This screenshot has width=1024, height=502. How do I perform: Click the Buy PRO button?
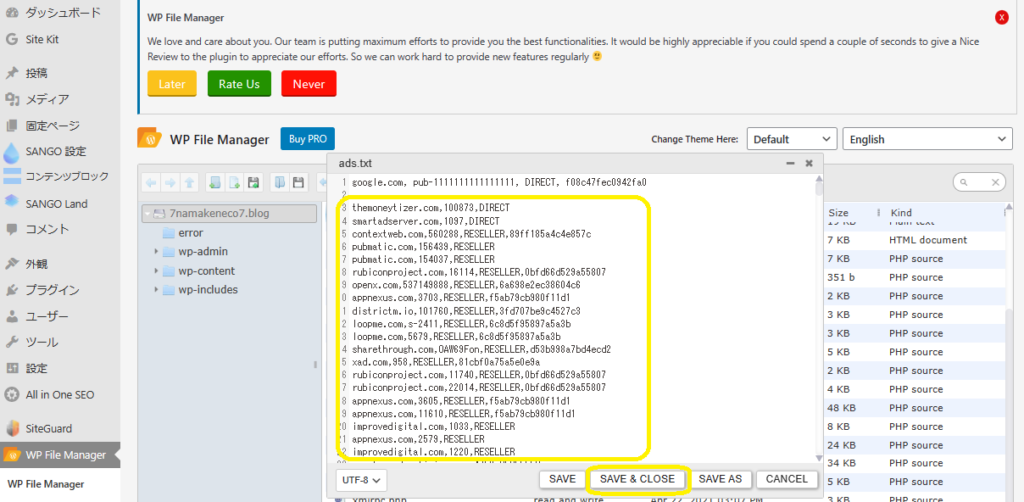coord(308,139)
